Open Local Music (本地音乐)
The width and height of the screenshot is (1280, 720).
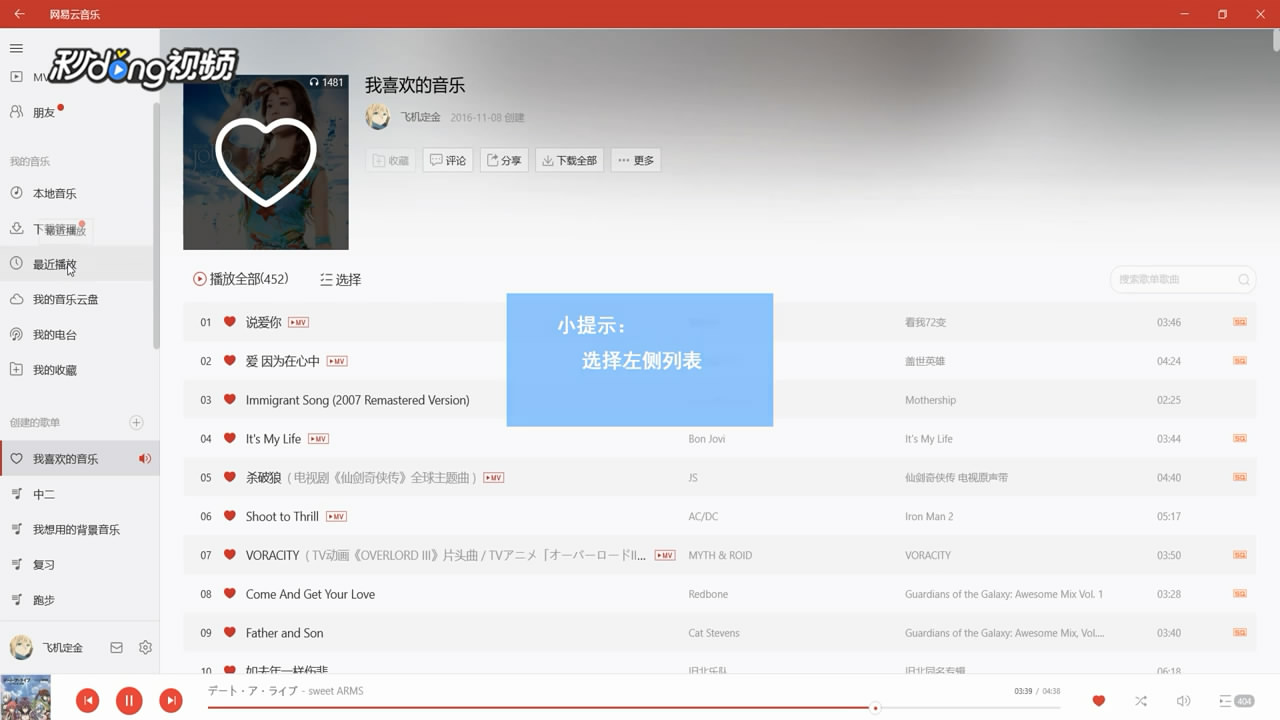click(x=55, y=193)
